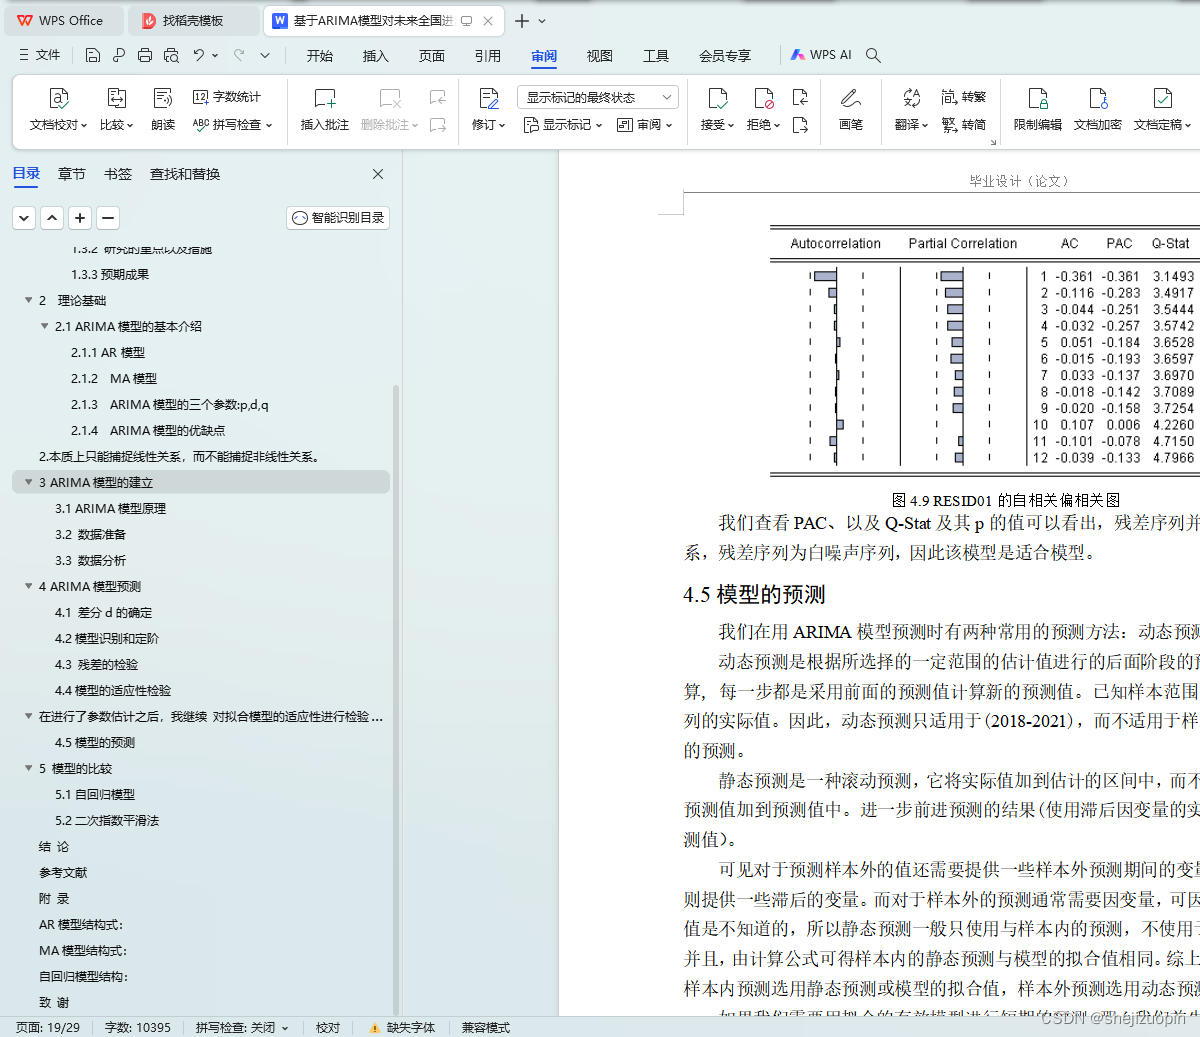Switch to the 书签 navigation pane tab
1200x1037 pixels.
coord(118,174)
